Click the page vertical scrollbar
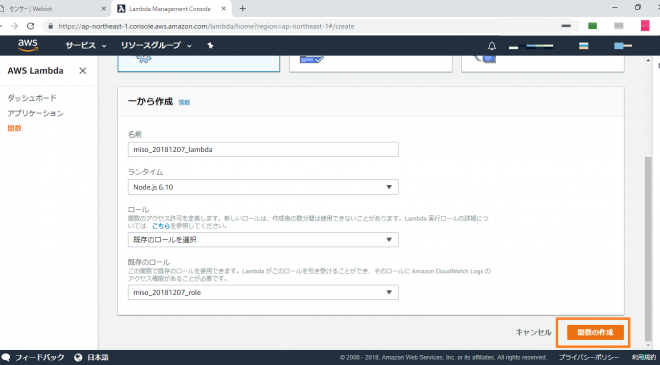Image resolution: width=660 pixels, height=365 pixels. point(648,248)
